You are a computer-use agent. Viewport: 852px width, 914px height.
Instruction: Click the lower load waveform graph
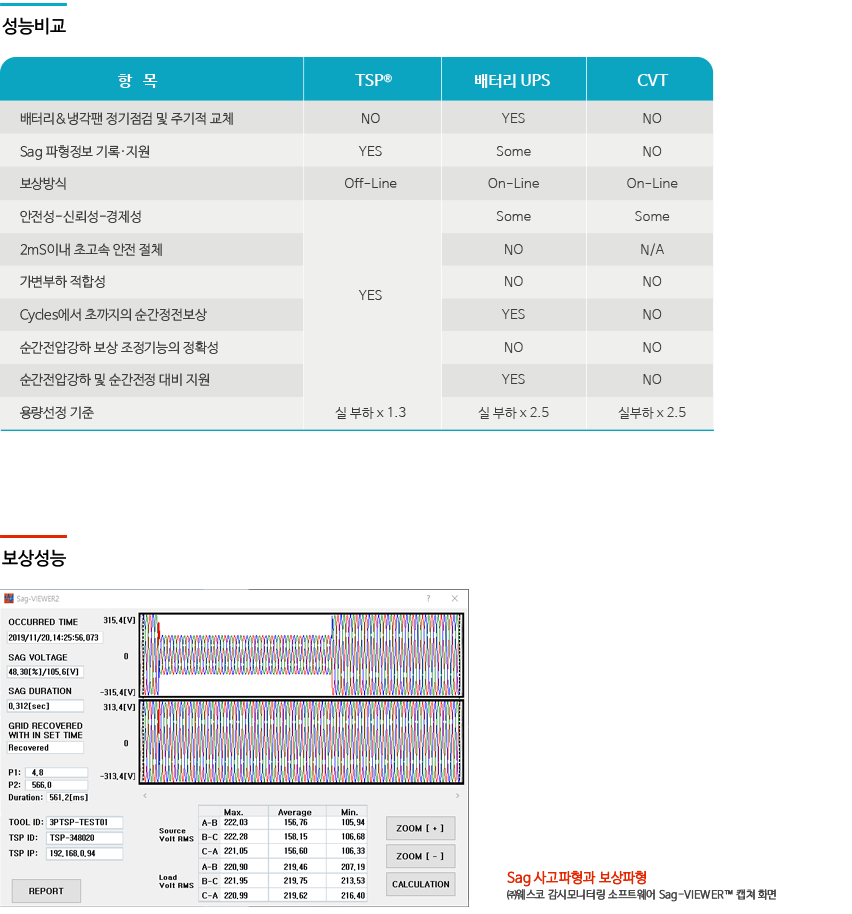tap(301, 742)
